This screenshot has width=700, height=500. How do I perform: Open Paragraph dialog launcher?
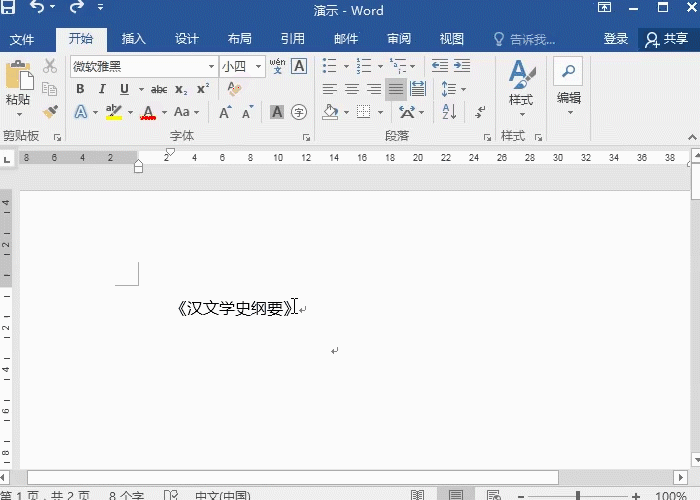coord(487,138)
